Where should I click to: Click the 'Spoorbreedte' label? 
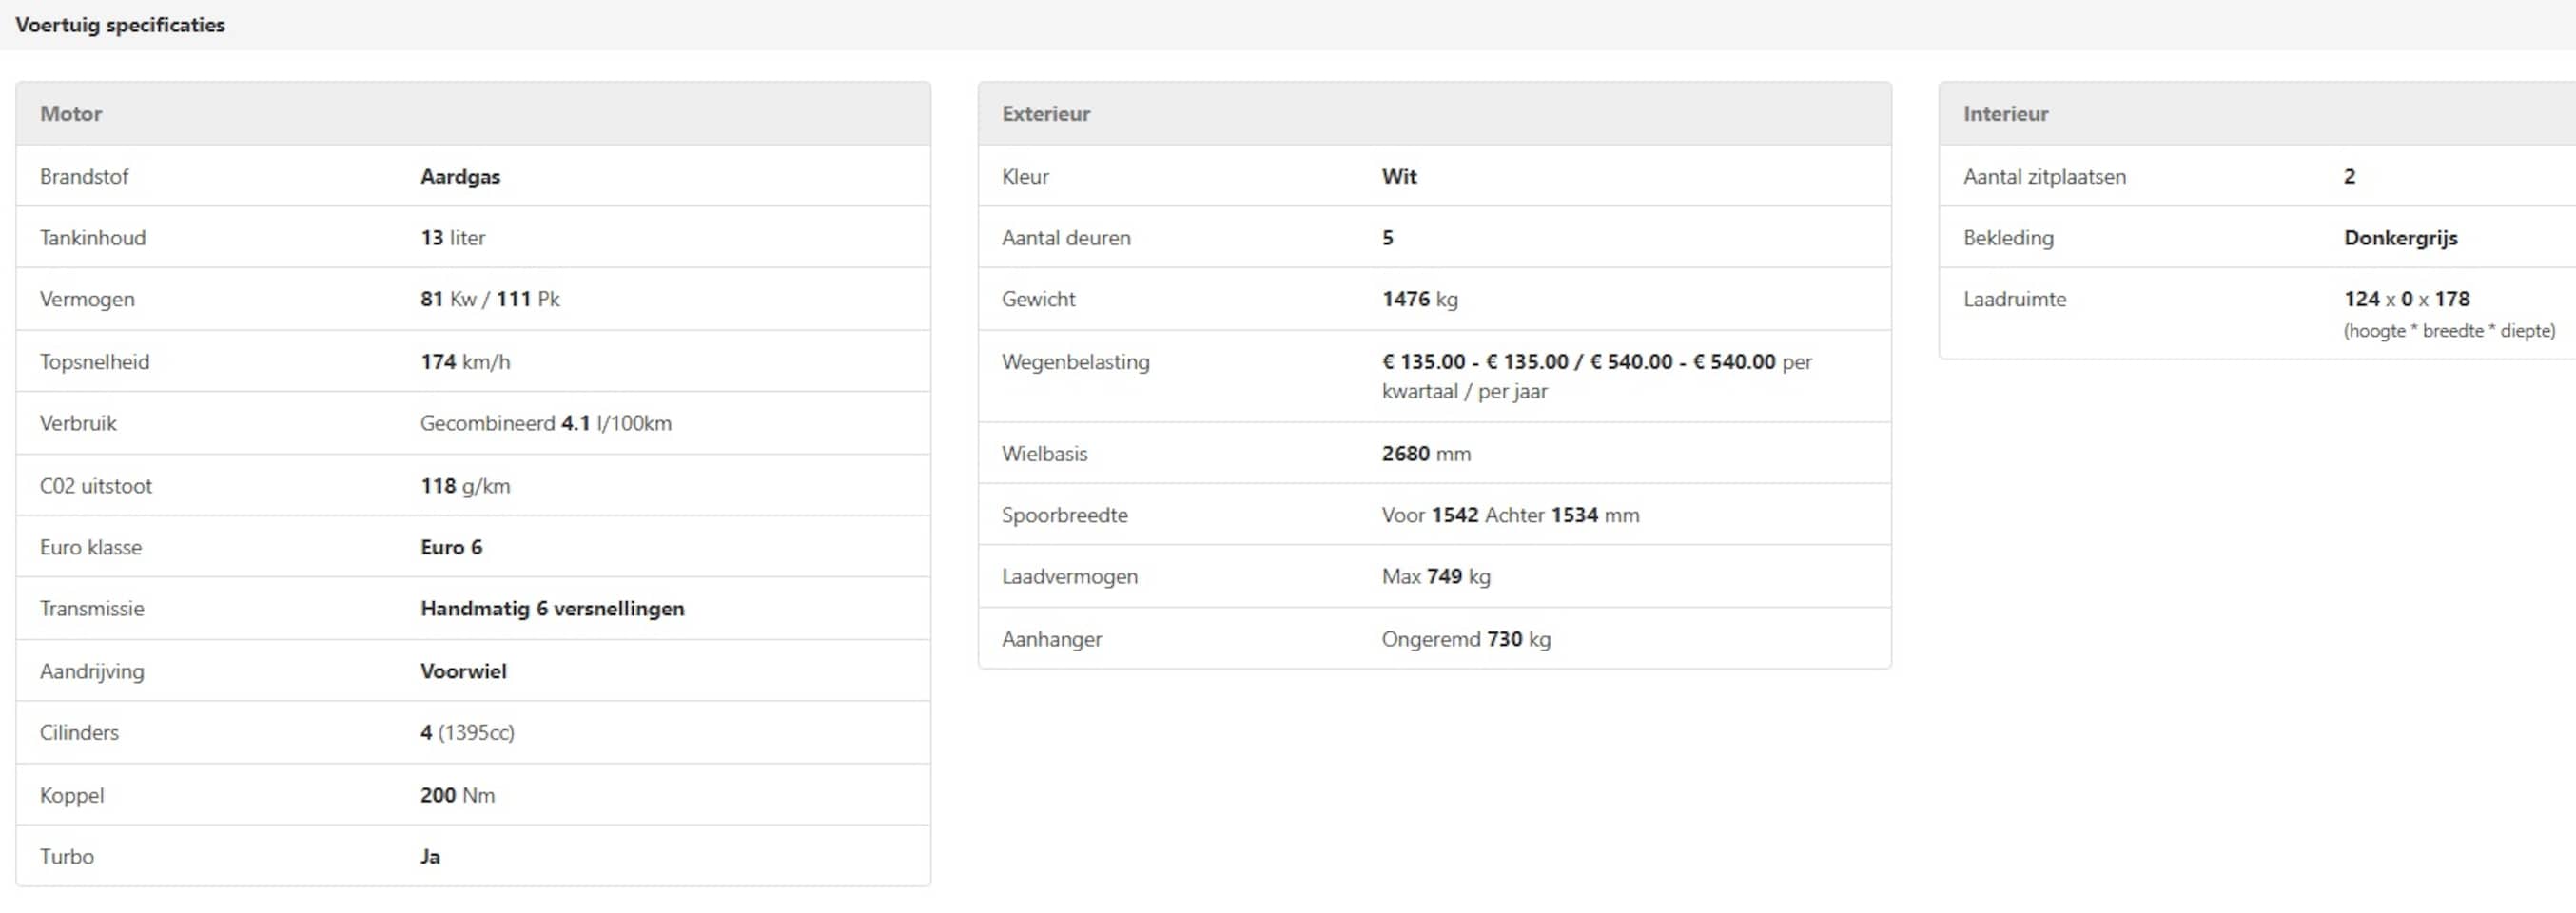coord(1065,515)
